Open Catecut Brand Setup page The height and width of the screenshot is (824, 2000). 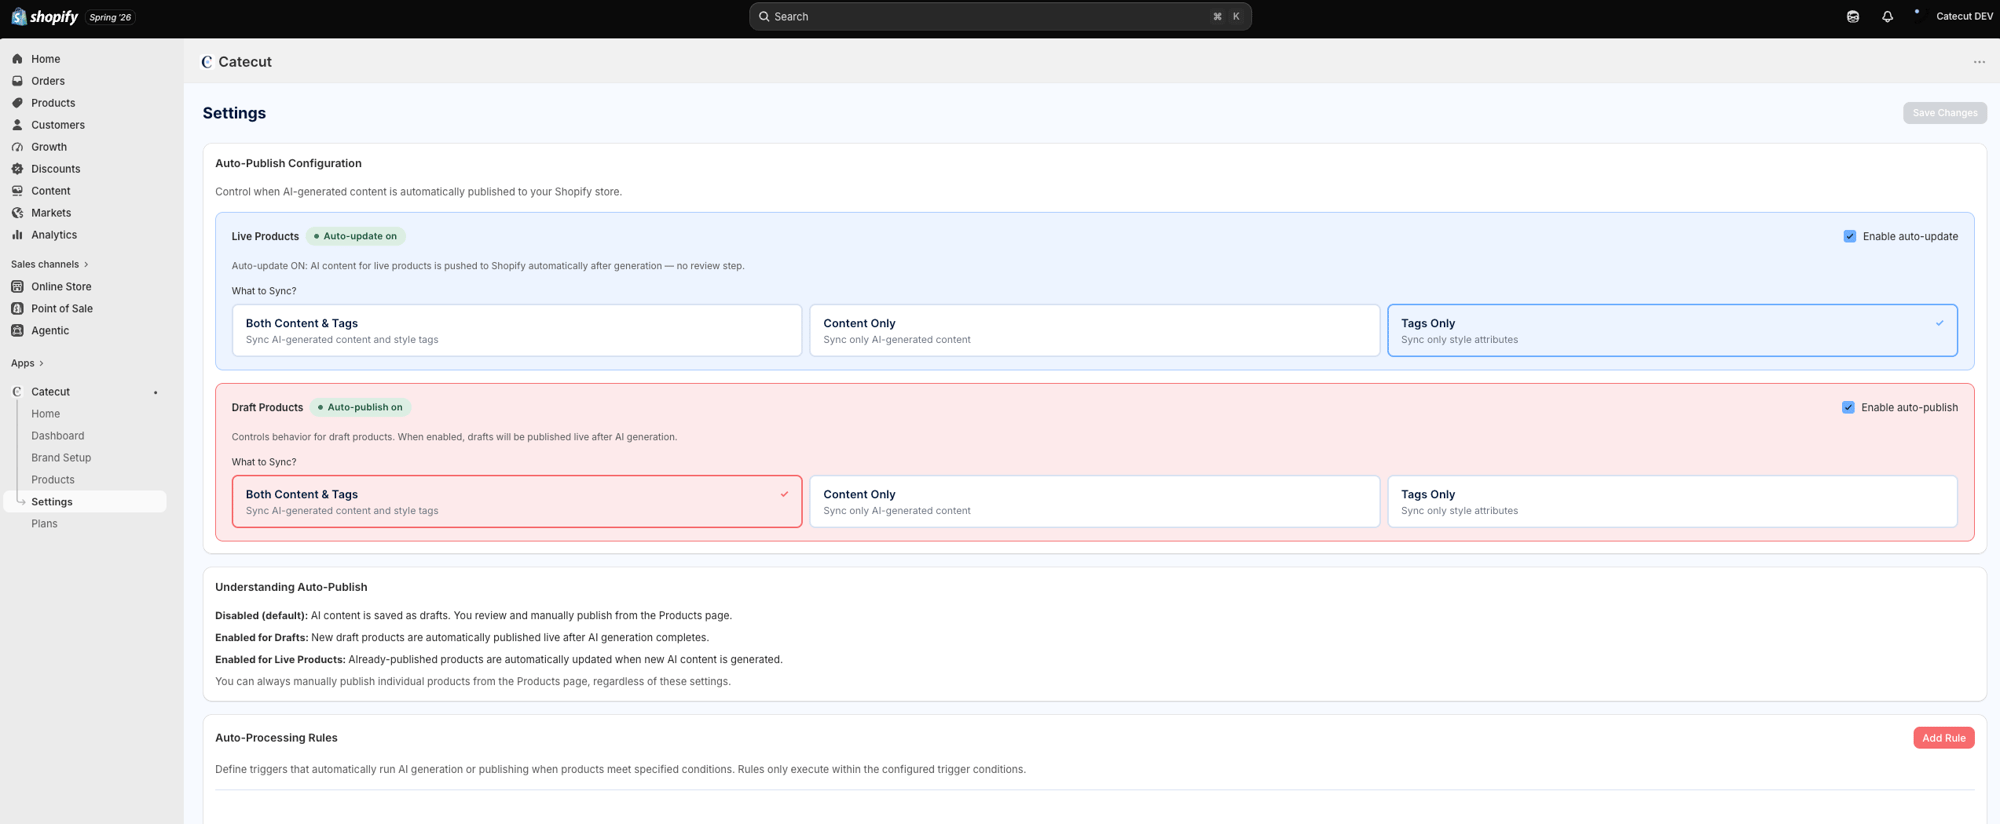pyautogui.click(x=61, y=458)
